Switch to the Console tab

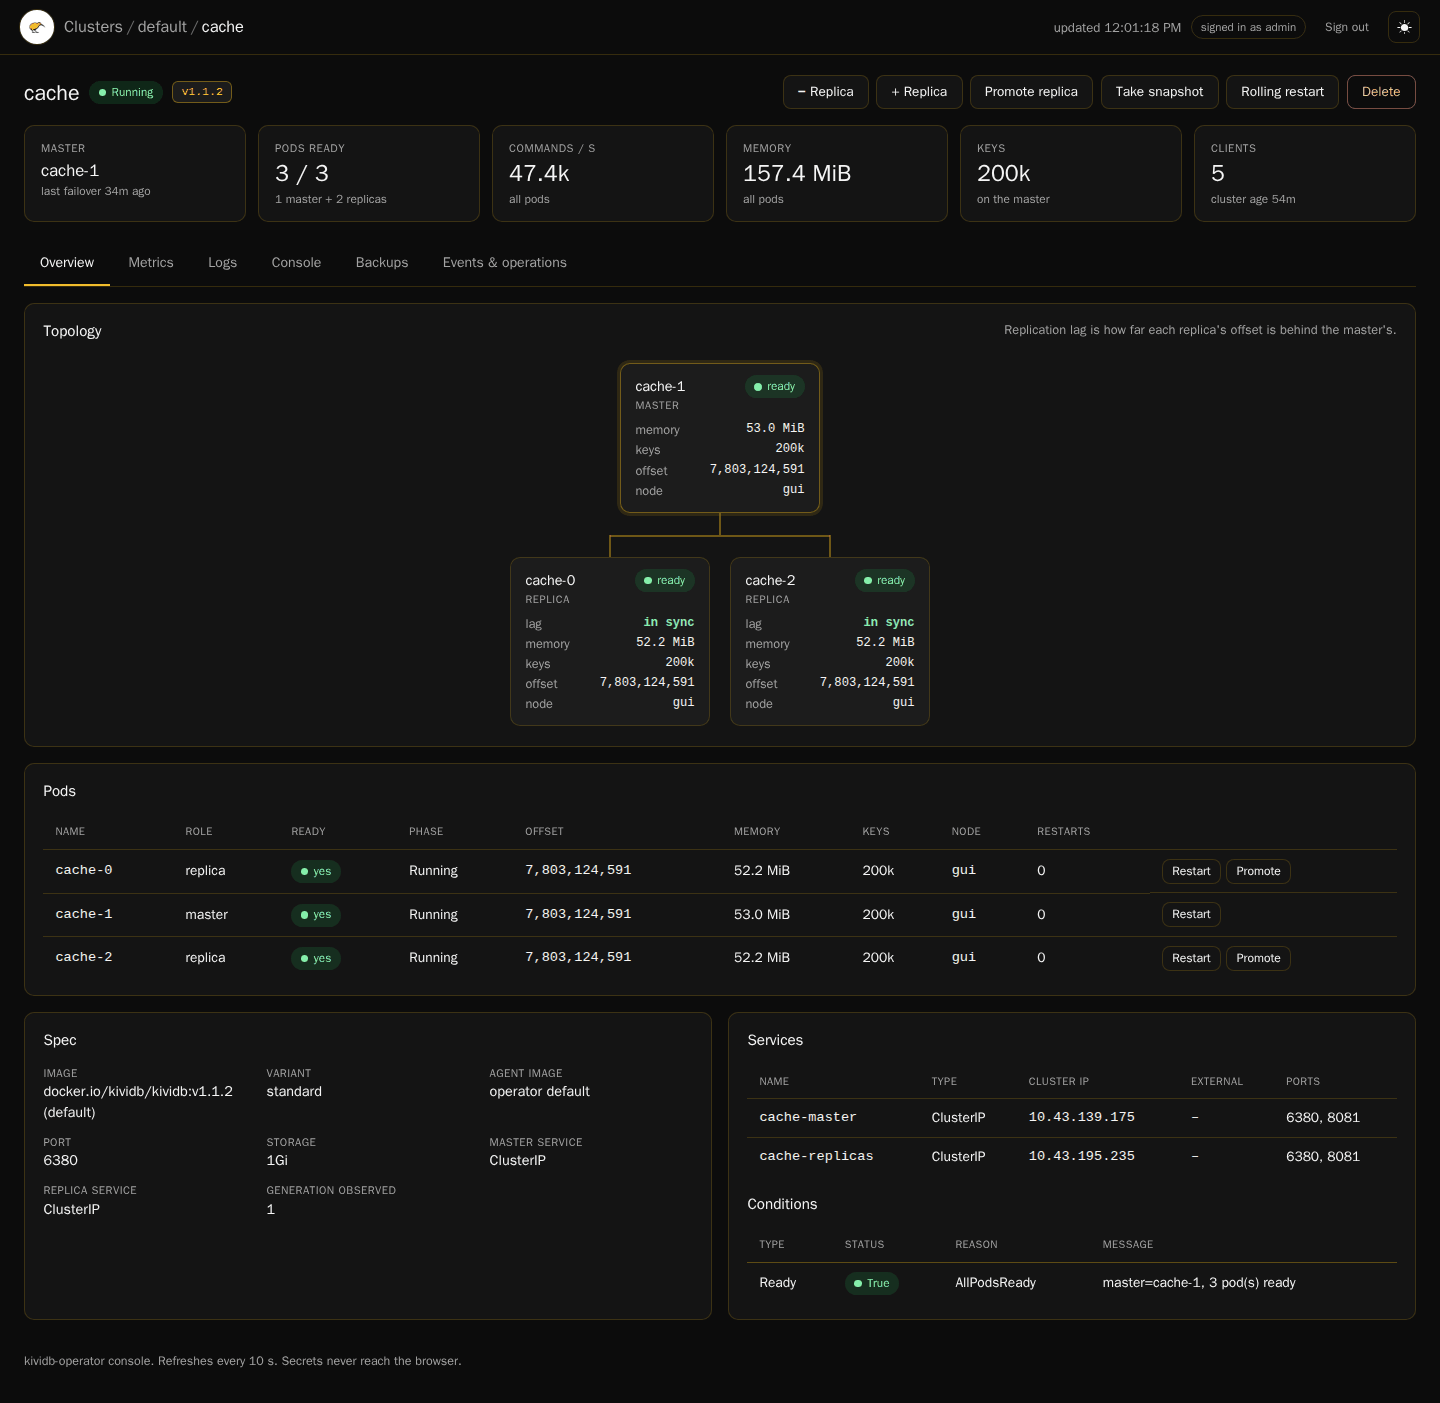pyautogui.click(x=296, y=263)
